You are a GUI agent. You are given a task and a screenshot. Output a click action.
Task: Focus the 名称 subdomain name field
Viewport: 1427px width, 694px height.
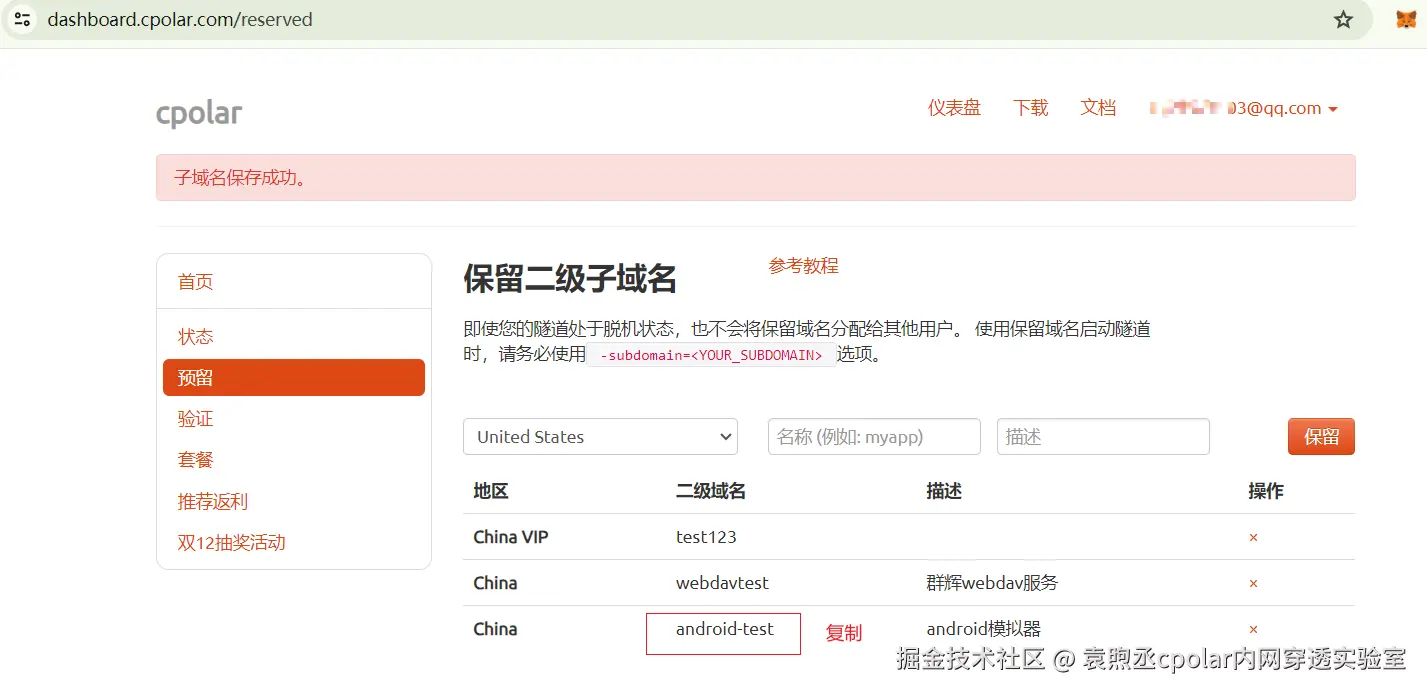click(874, 437)
